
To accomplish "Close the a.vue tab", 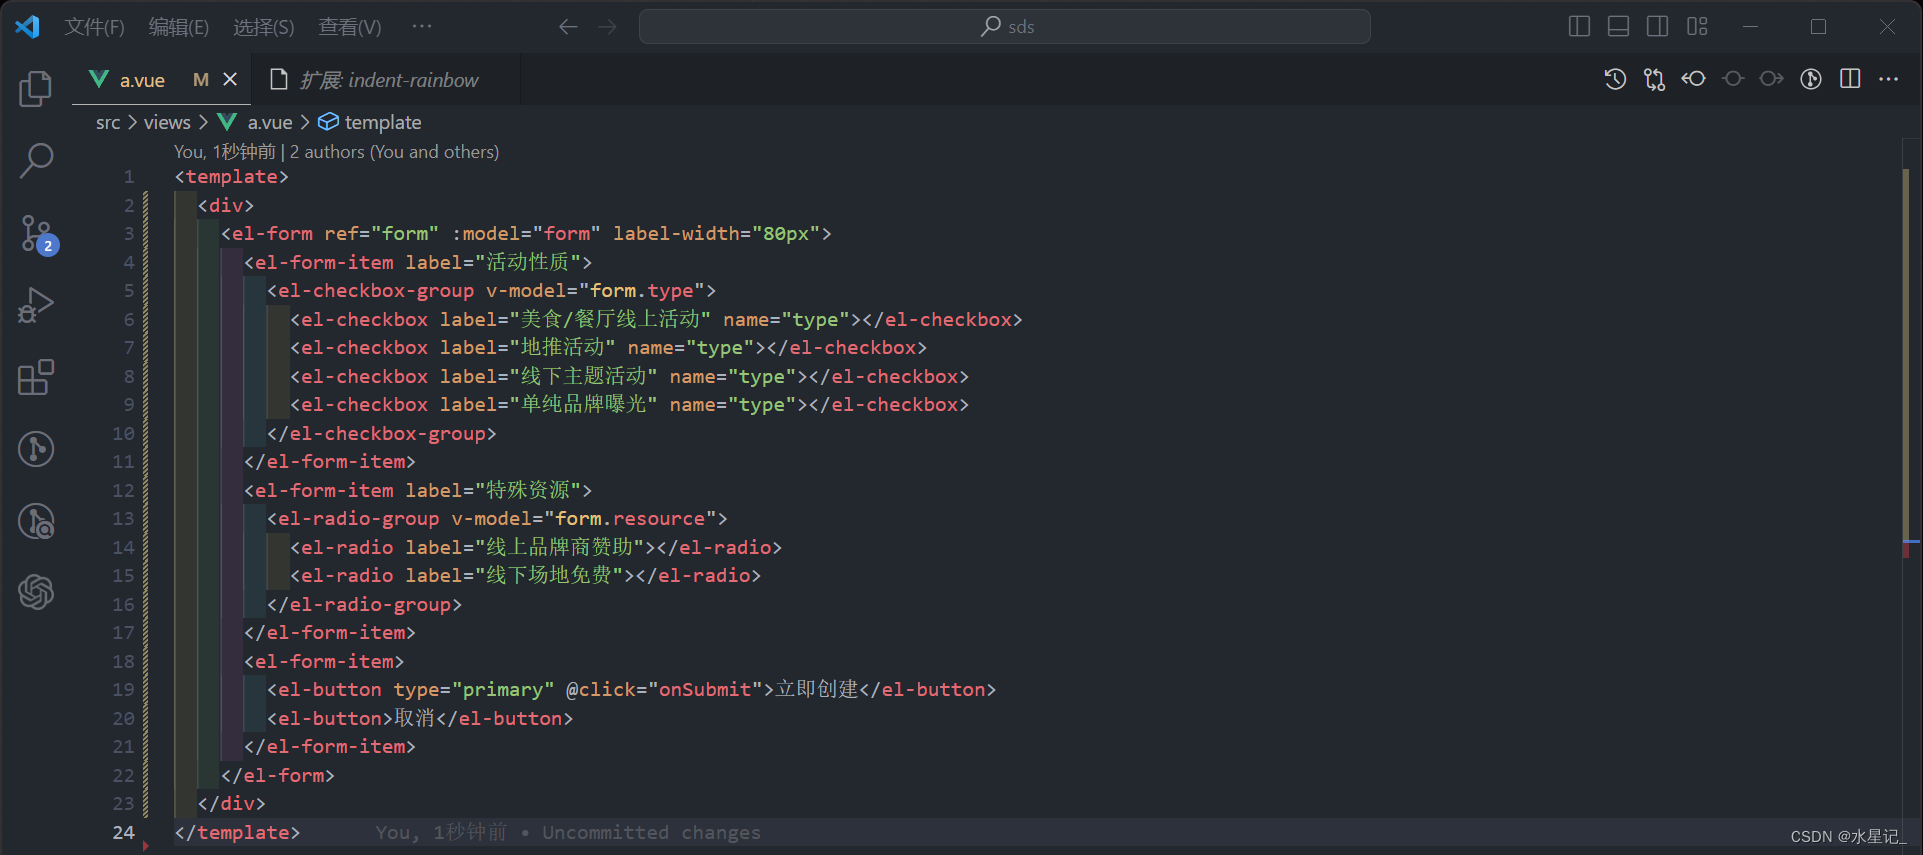I will point(230,79).
